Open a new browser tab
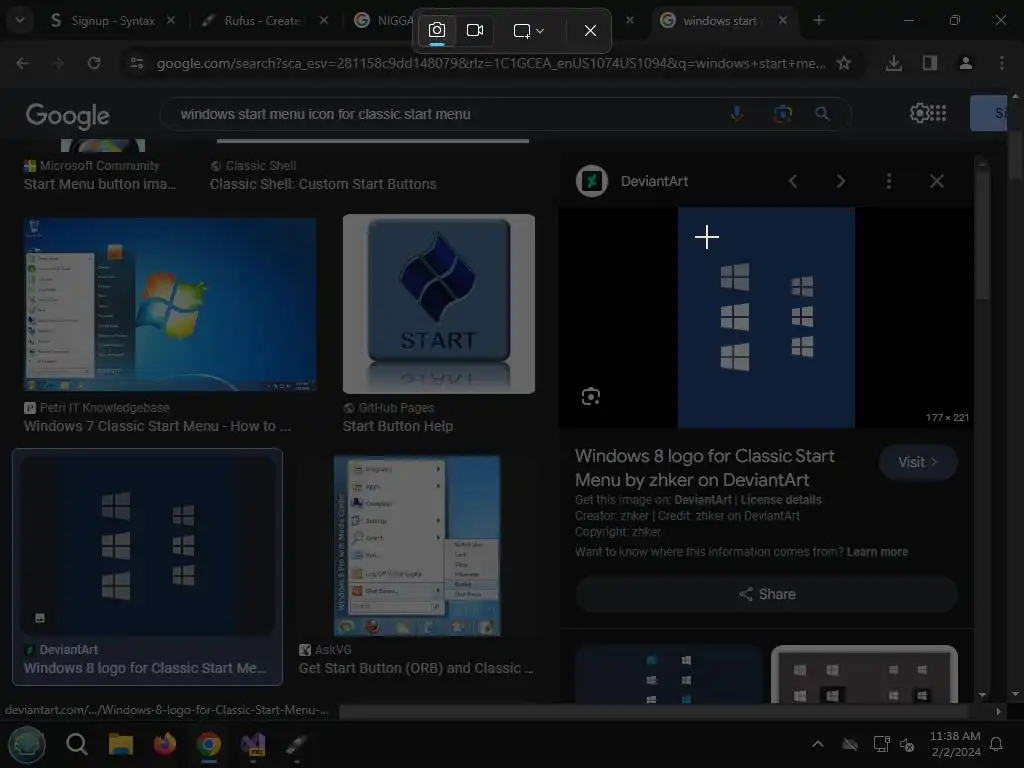1024x768 pixels. (818, 21)
